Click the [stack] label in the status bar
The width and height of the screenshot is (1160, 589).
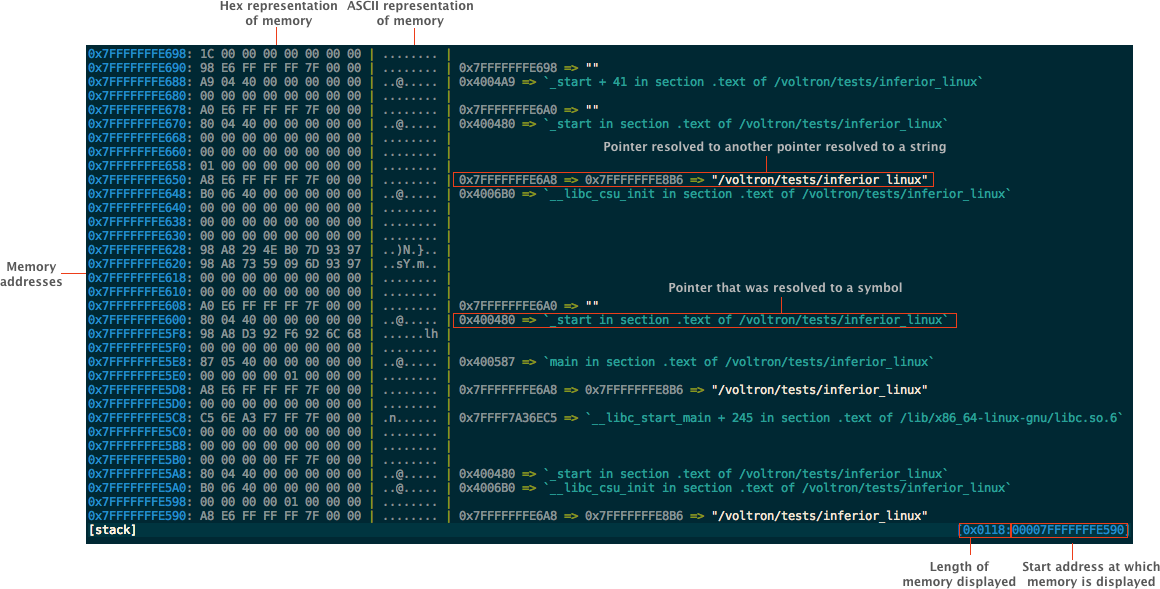[x=112, y=530]
